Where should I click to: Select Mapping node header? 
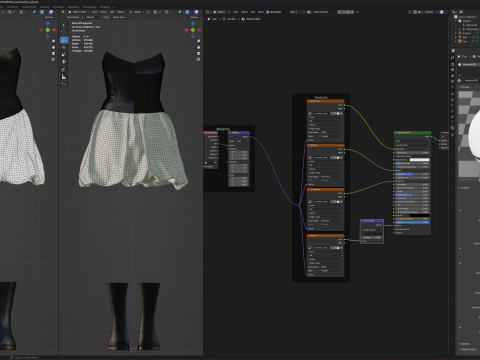coord(239,133)
